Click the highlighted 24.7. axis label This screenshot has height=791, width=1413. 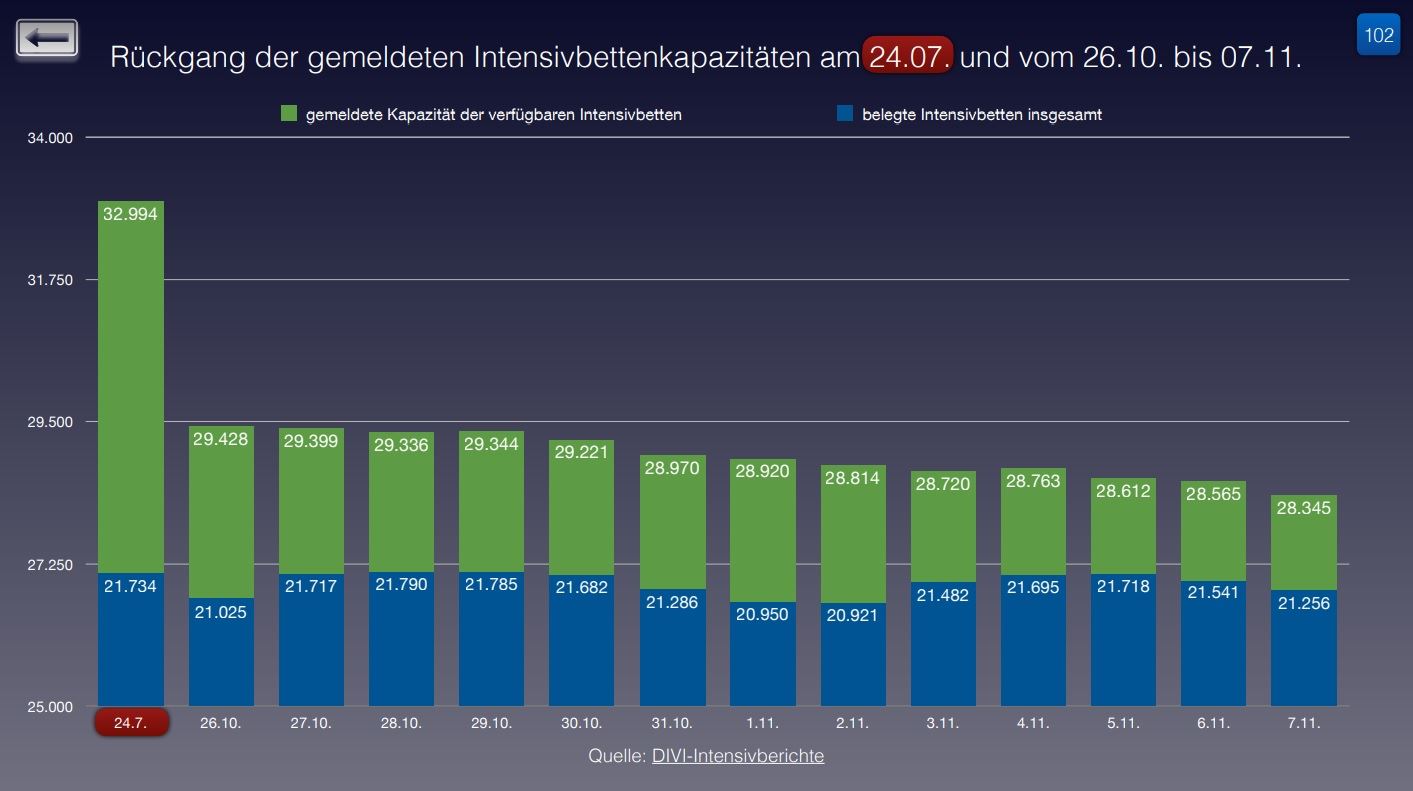(x=131, y=723)
